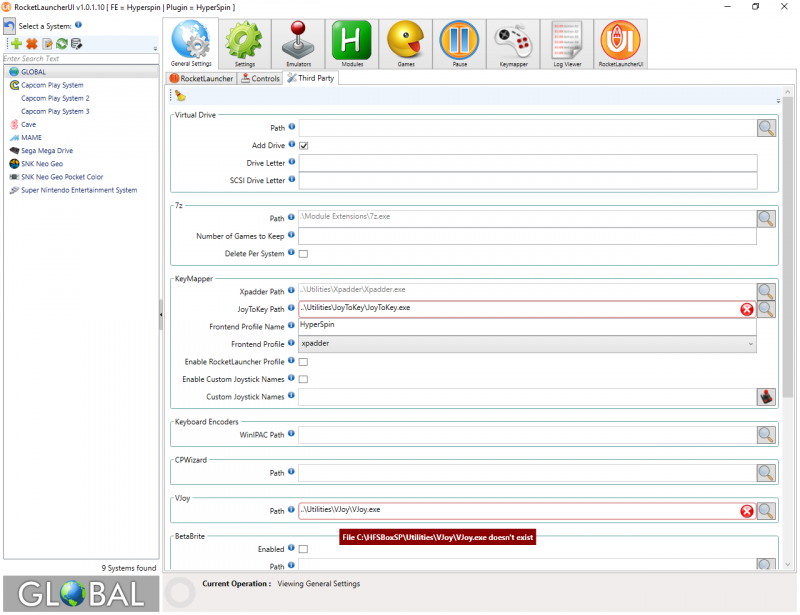Click joystick icon next to Custom Joystick Names
The width and height of the screenshot is (800, 615).
766,397
